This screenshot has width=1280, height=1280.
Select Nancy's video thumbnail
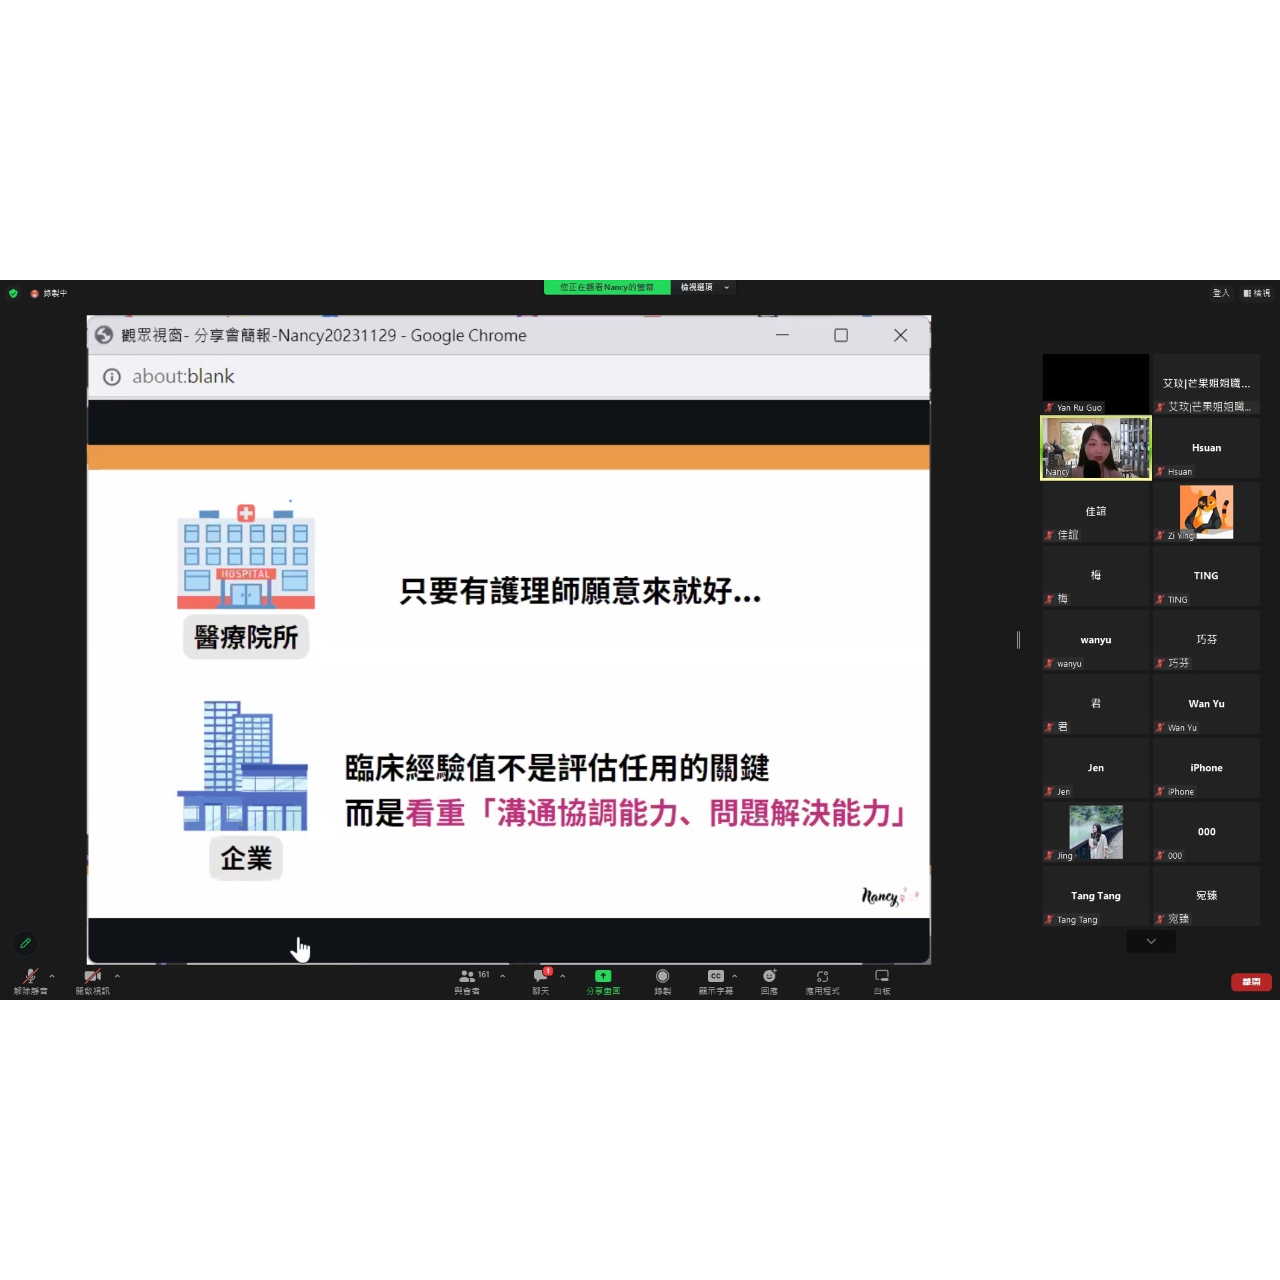(1096, 448)
